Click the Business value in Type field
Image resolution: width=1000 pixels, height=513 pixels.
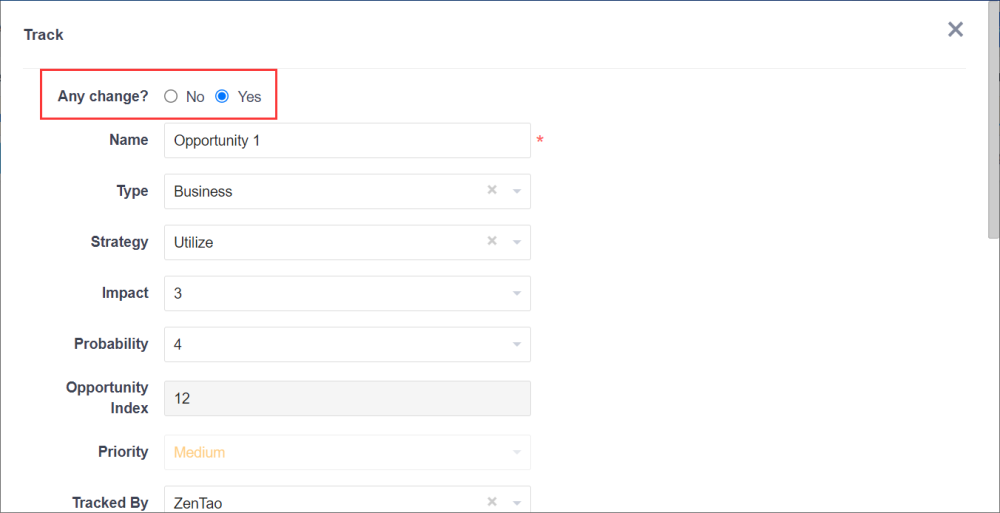click(203, 191)
